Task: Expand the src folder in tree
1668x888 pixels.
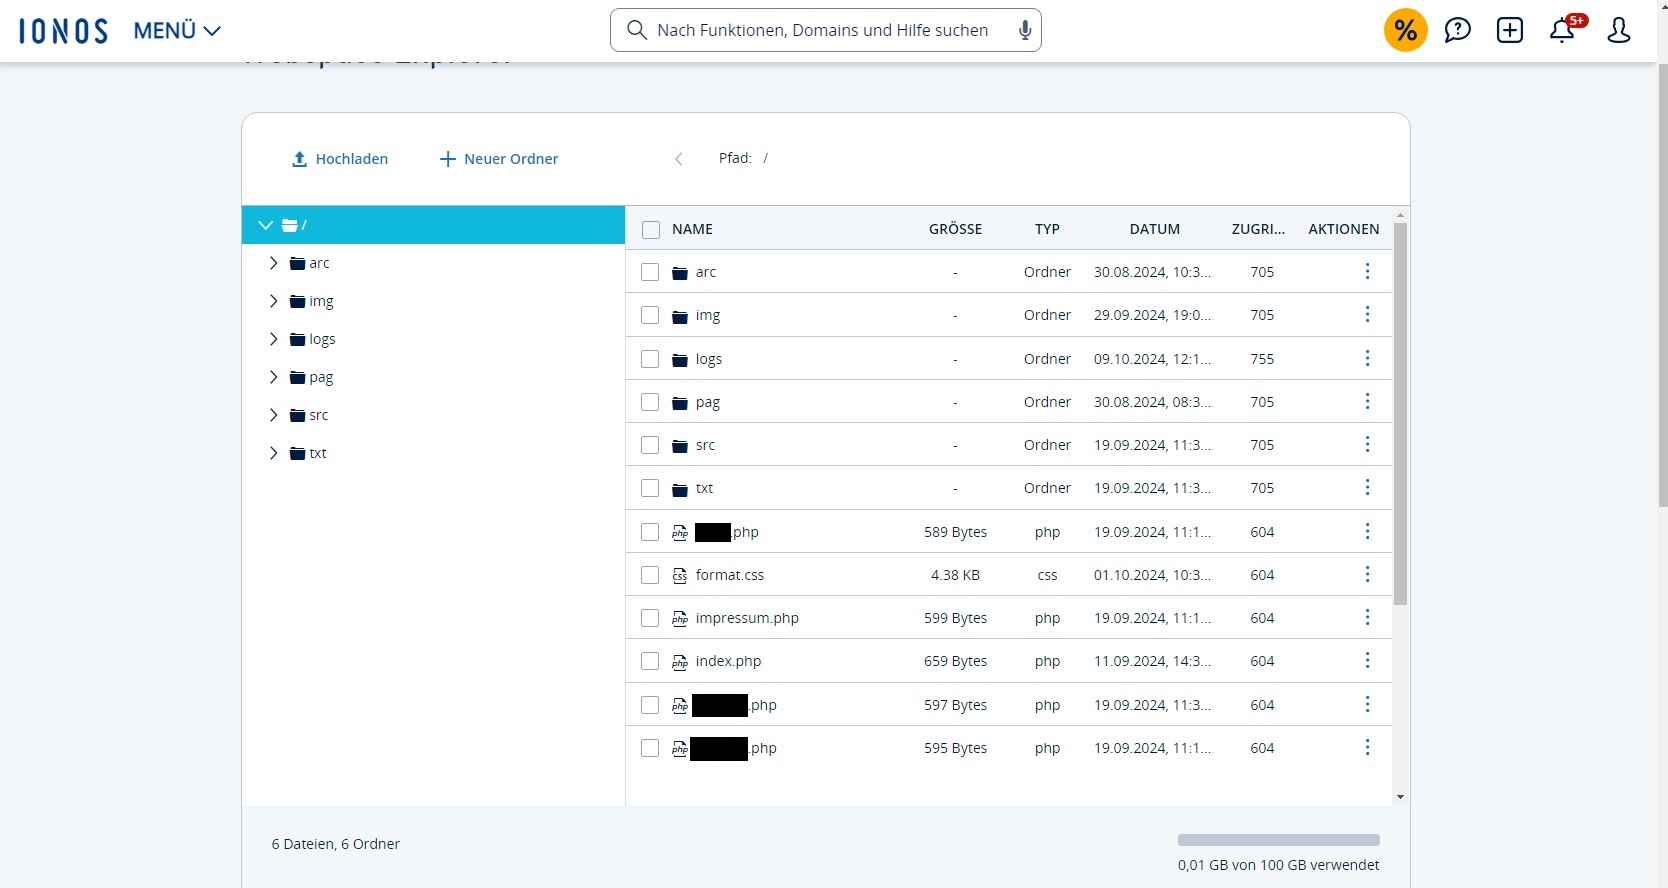Action: pos(273,415)
